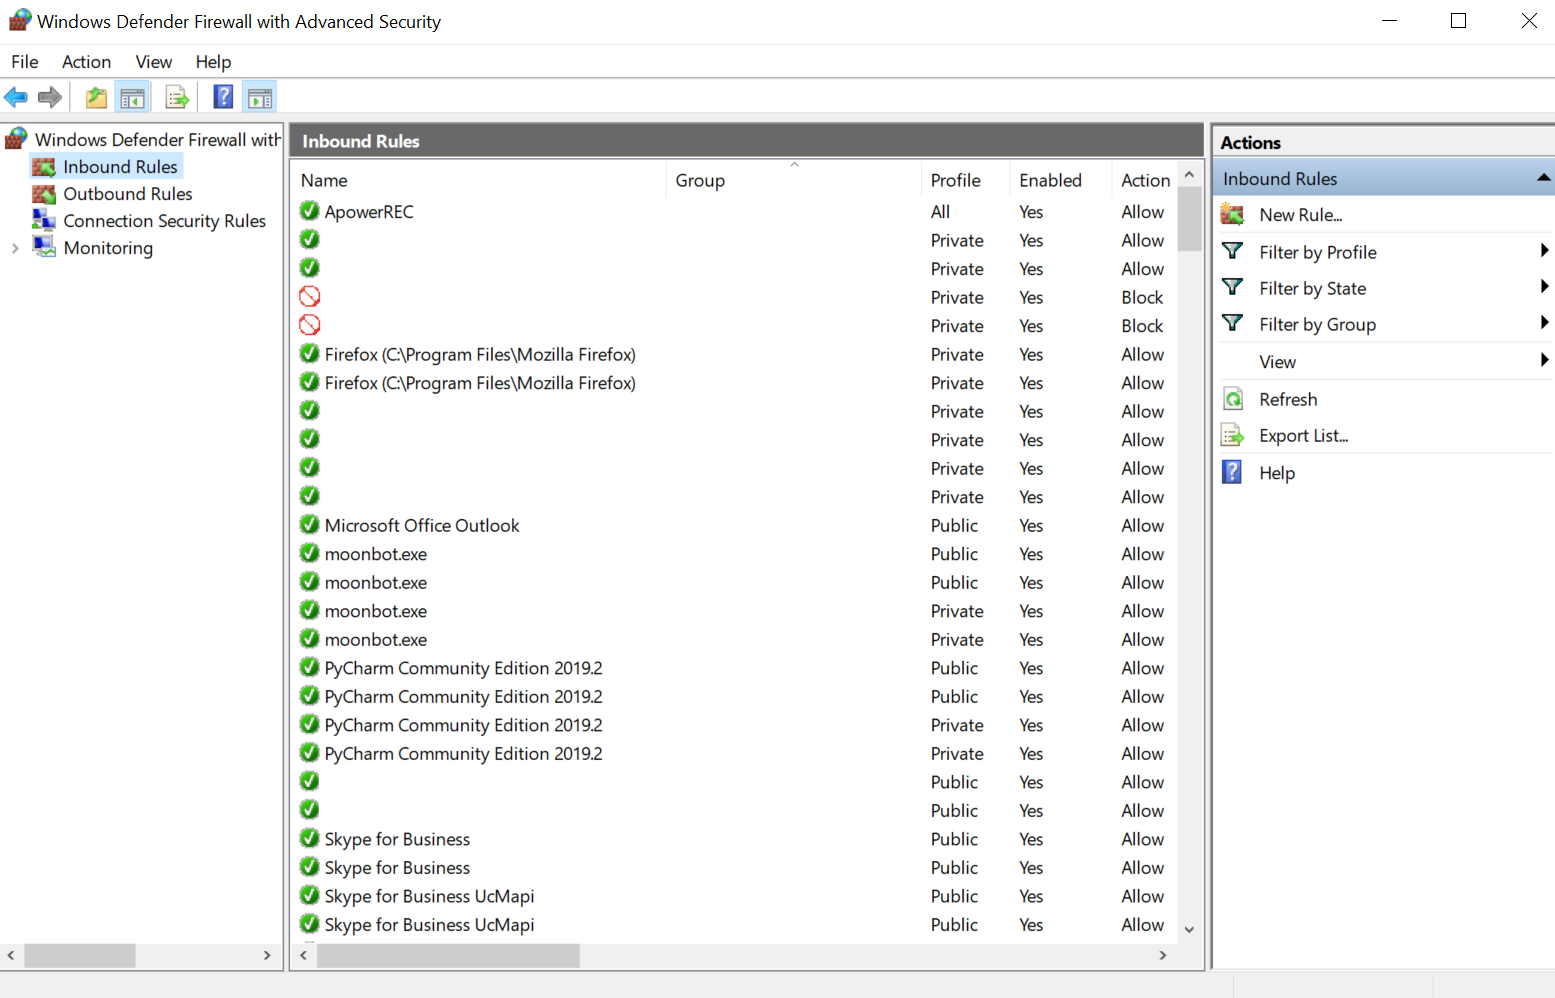Click the Export List toolbar icon
The width and height of the screenshot is (1555, 998).
click(177, 97)
